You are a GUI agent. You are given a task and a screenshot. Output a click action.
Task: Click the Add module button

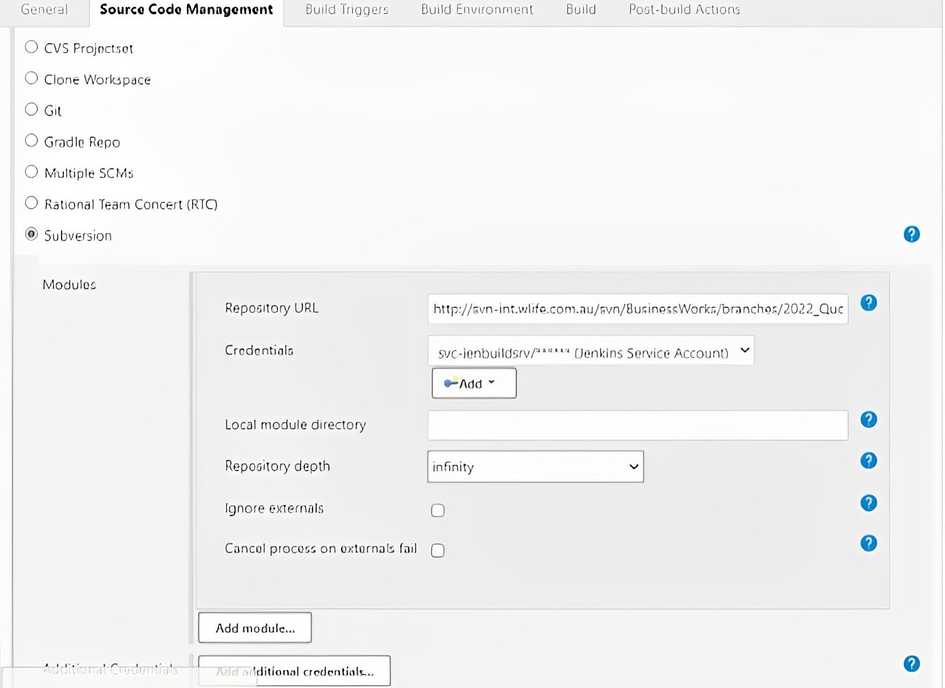(254, 627)
